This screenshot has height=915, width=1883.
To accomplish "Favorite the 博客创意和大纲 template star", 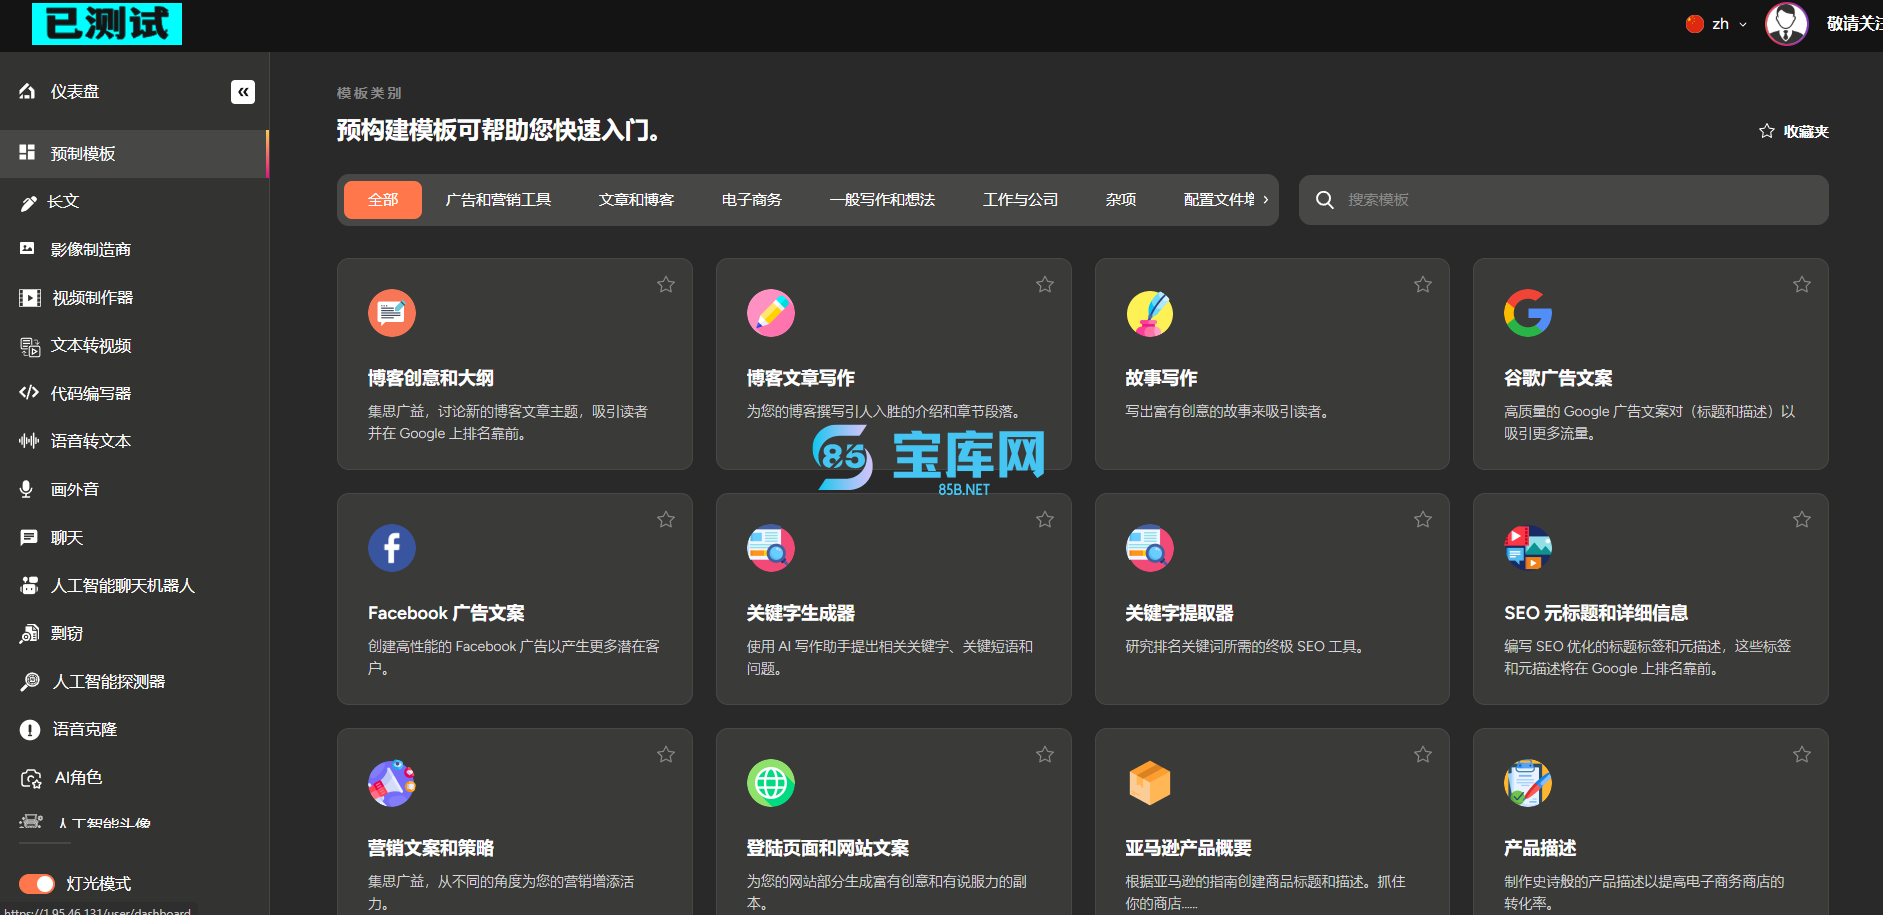I will coord(666,285).
